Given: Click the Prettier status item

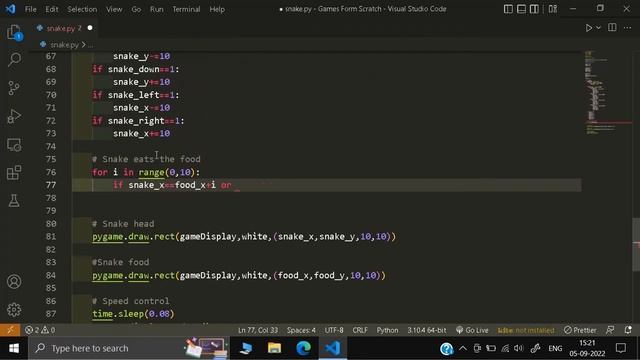Looking at the screenshot, I should click(x=580, y=330).
